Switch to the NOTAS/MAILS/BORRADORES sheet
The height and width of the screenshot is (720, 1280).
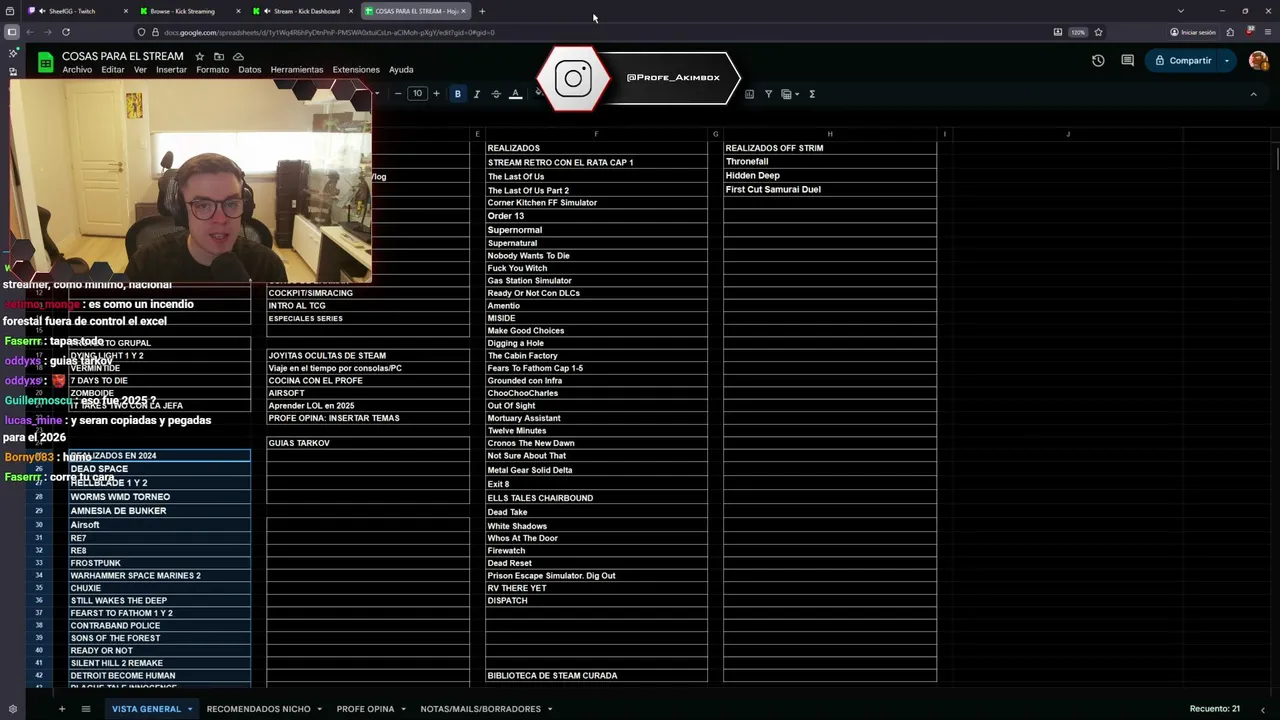(480, 709)
